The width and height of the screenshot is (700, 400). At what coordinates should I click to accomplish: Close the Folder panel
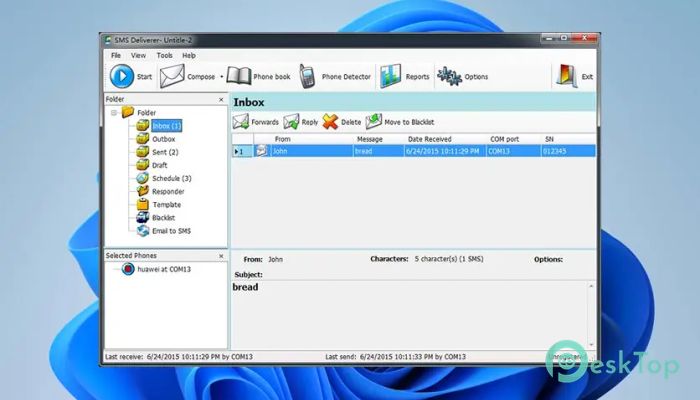[x=221, y=100]
